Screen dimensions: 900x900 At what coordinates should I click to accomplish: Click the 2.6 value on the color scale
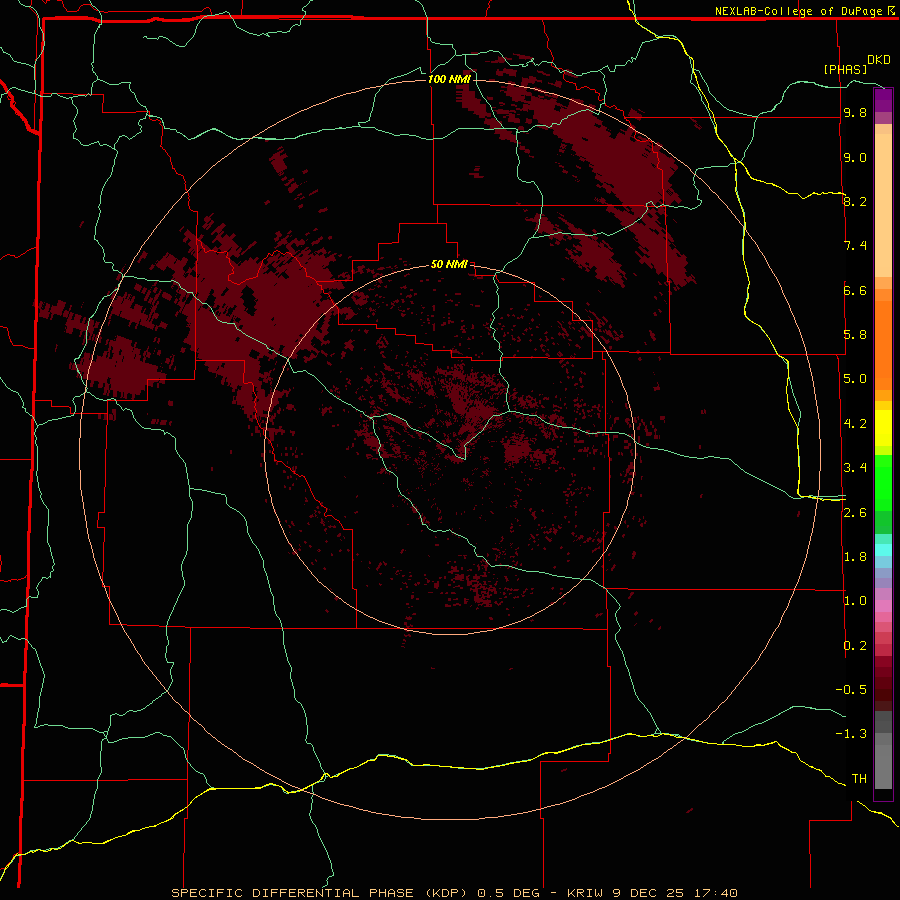(855, 513)
